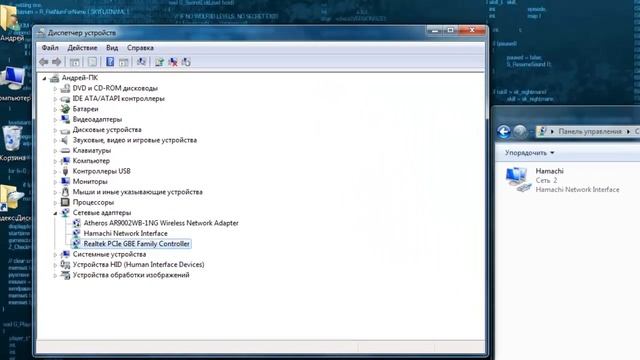Open the Файл menu
Screen dimensions: 640x360
click(50, 48)
